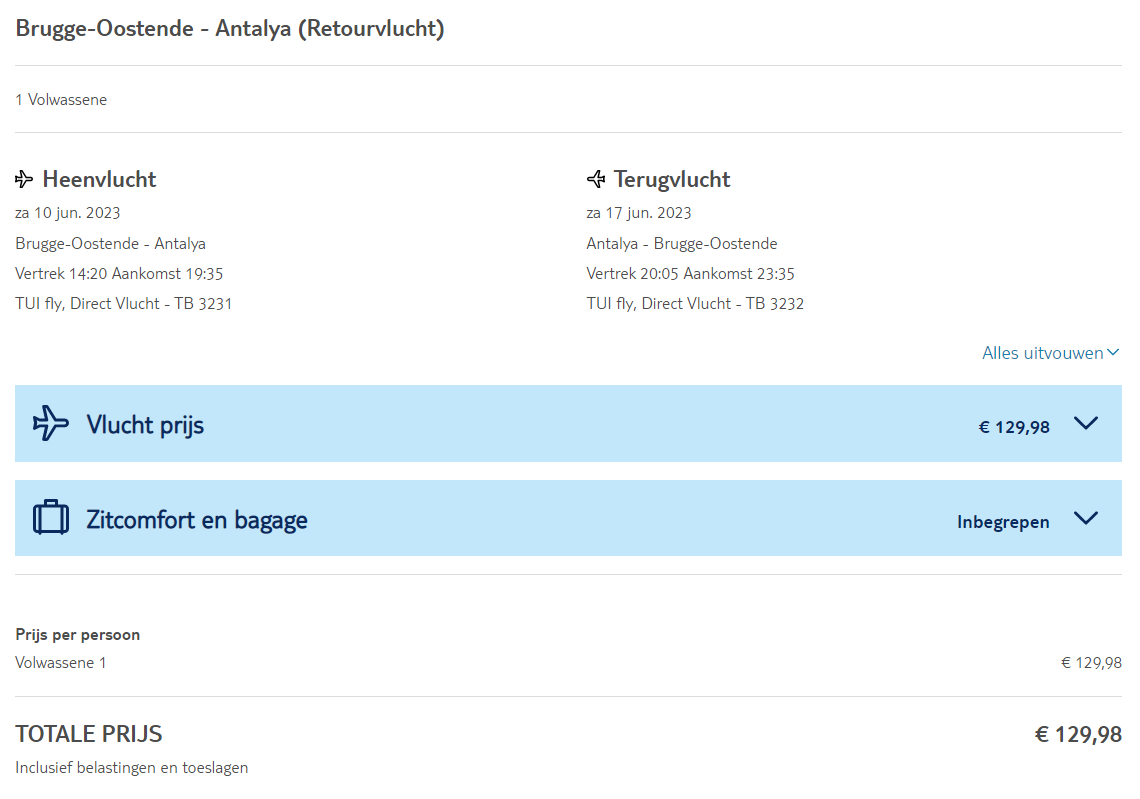This screenshot has height=799, width=1140.
Task: Click the 1 Volwassene passenger text
Action: coord(61,100)
